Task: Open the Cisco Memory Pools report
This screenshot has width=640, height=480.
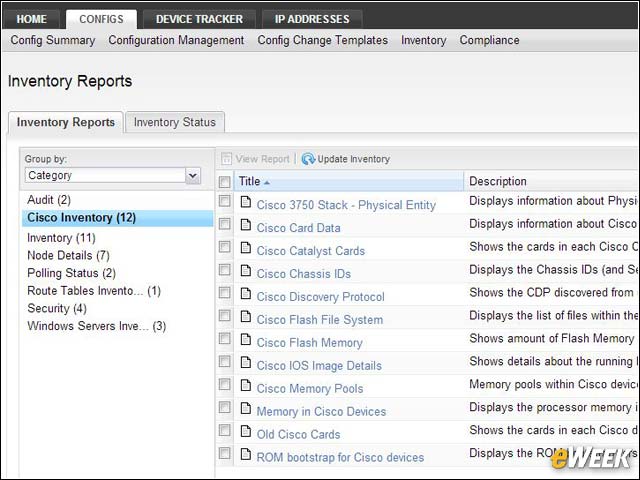Action: coord(310,388)
